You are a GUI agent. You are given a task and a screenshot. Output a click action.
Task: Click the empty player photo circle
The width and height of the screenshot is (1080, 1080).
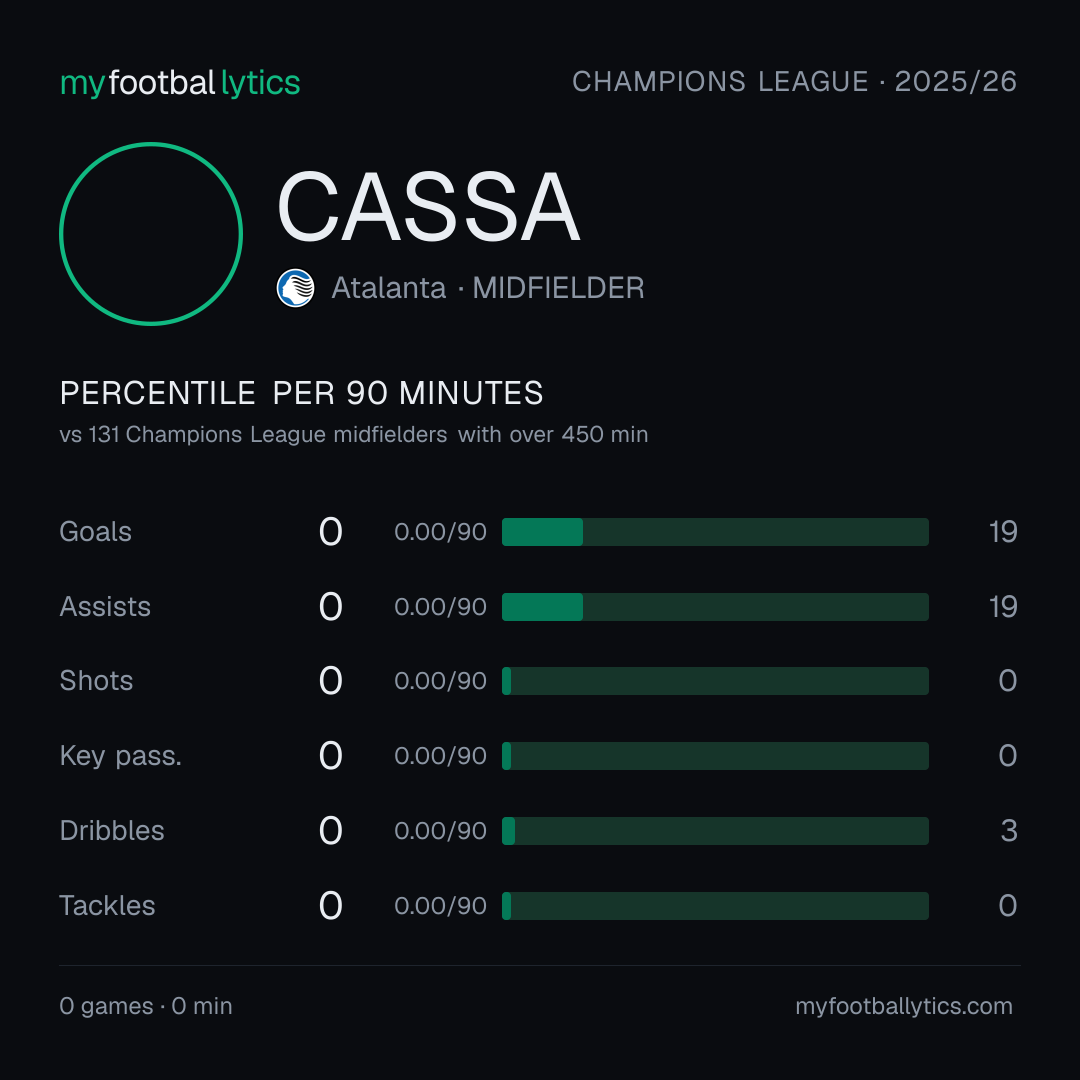[151, 233]
